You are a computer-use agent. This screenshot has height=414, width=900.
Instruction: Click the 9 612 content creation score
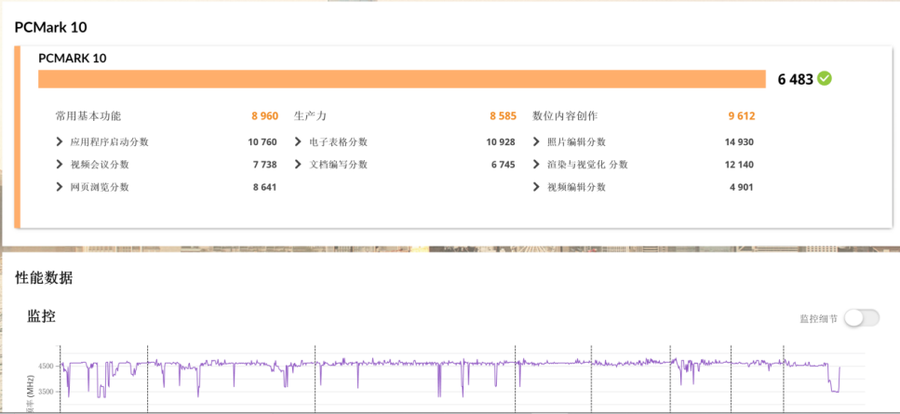coord(740,116)
